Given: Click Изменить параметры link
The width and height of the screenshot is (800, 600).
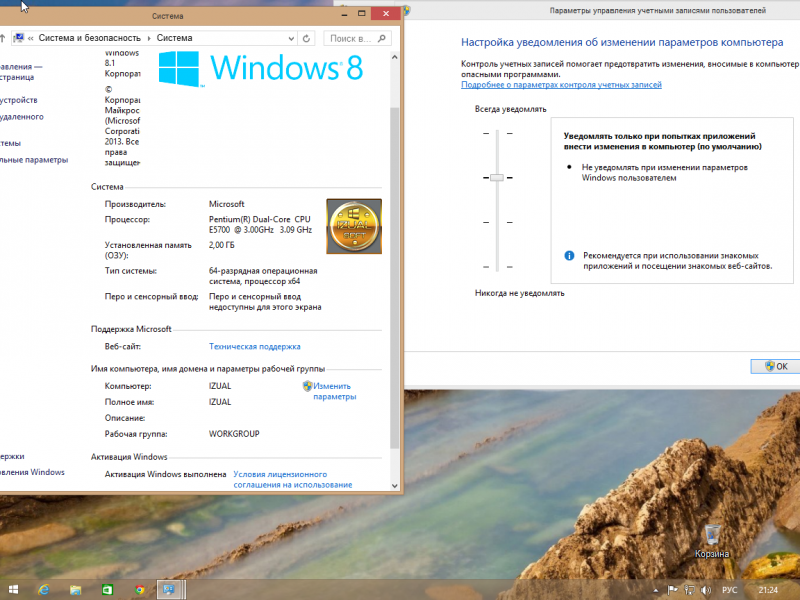Looking at the screenshot, I should 335,391.
